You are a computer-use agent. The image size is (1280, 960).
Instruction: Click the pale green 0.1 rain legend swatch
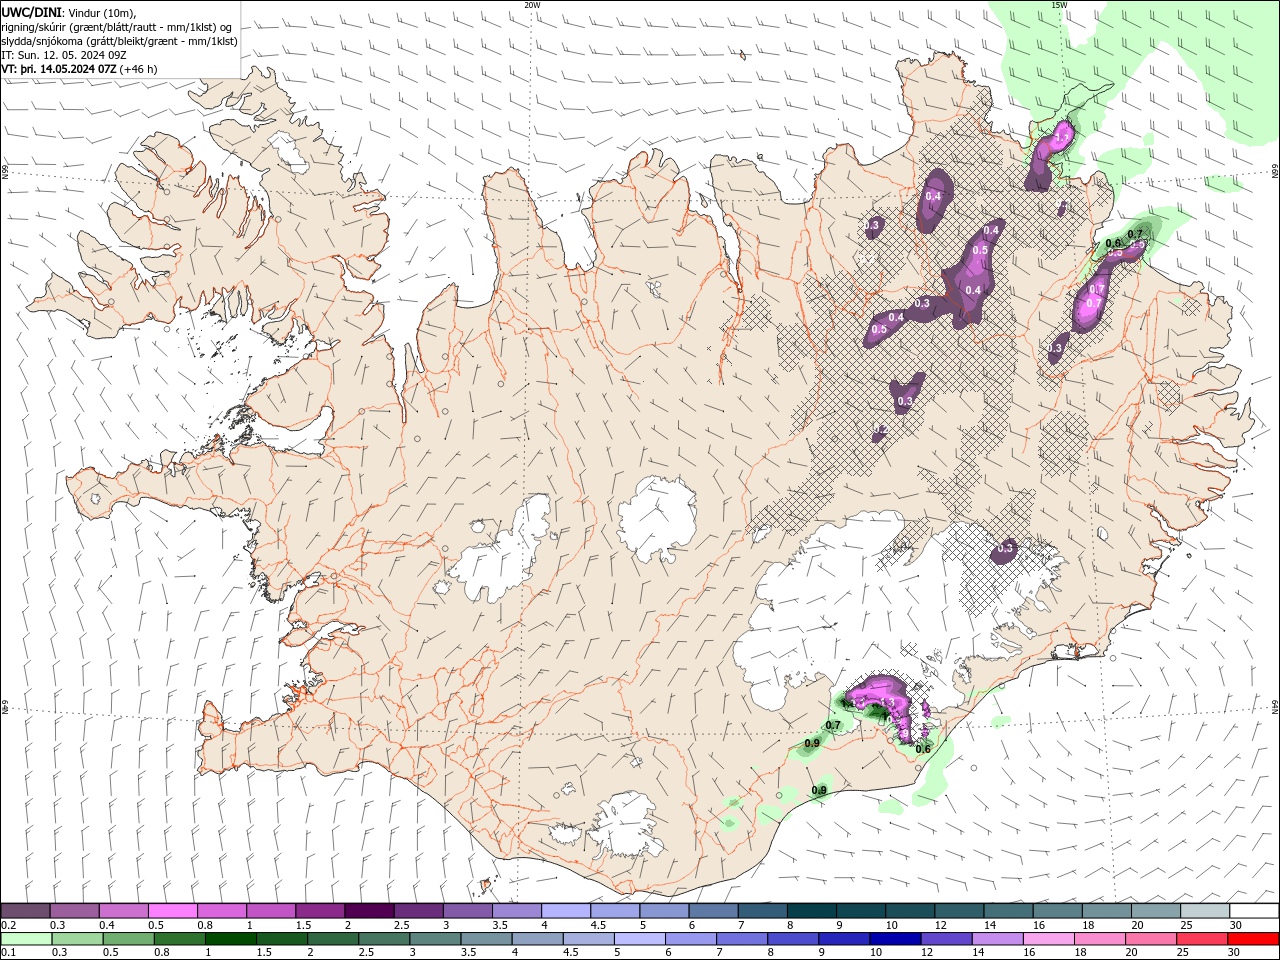click(26, 939)
